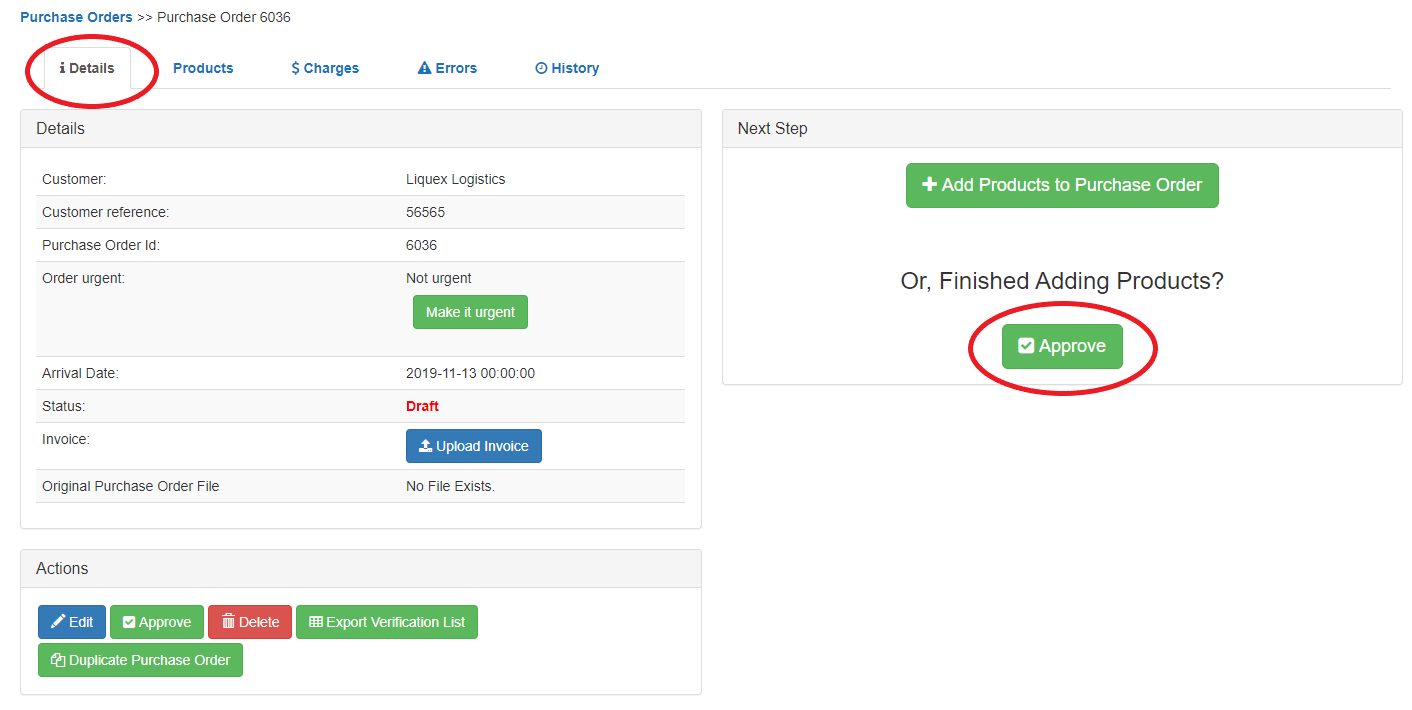The height and width of the screenshot is (710, 1412).
Task: Click the plus icon on Add Products button
Action: pyautogui.click(x=929, y=185)
